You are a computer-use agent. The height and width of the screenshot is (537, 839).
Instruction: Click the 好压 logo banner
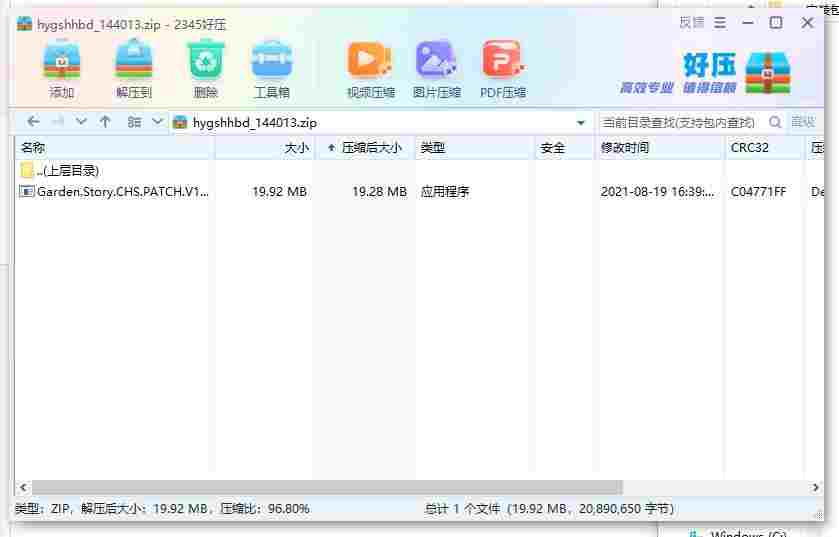pos(705,73)
